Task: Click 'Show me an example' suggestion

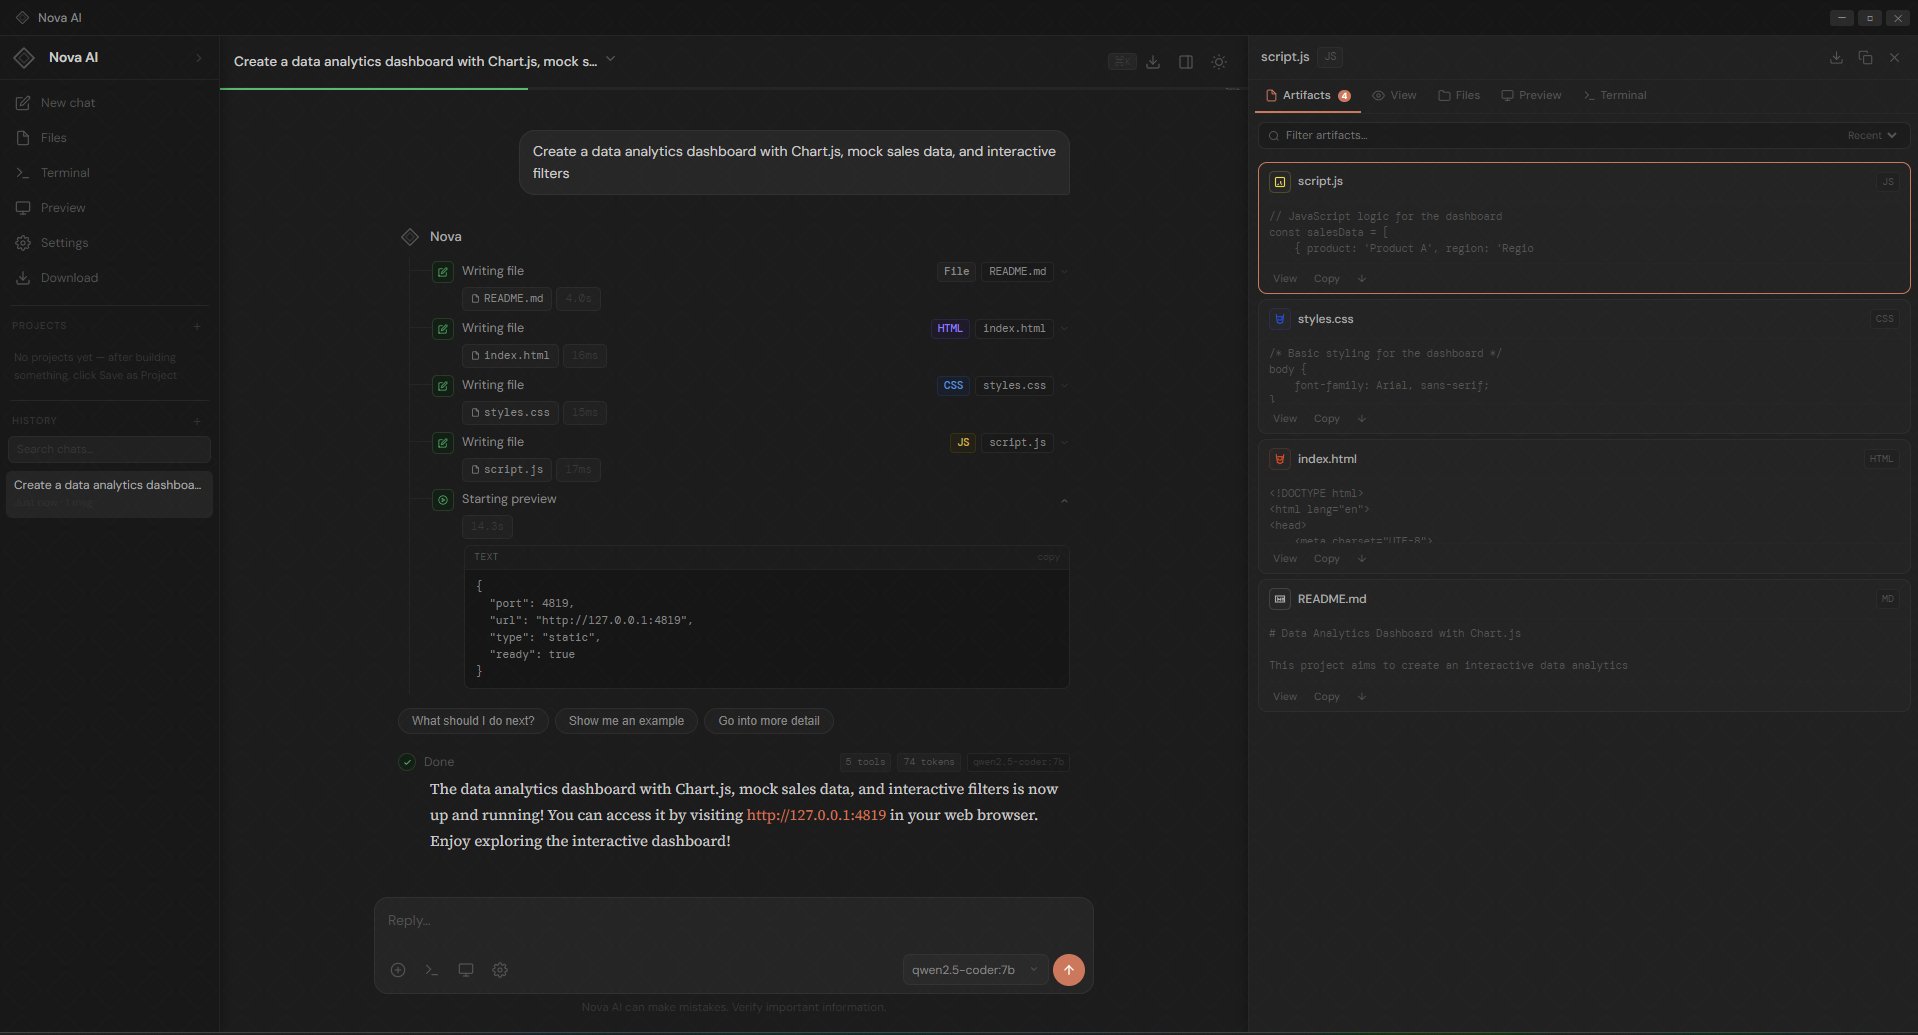Action: click(626, 721)
